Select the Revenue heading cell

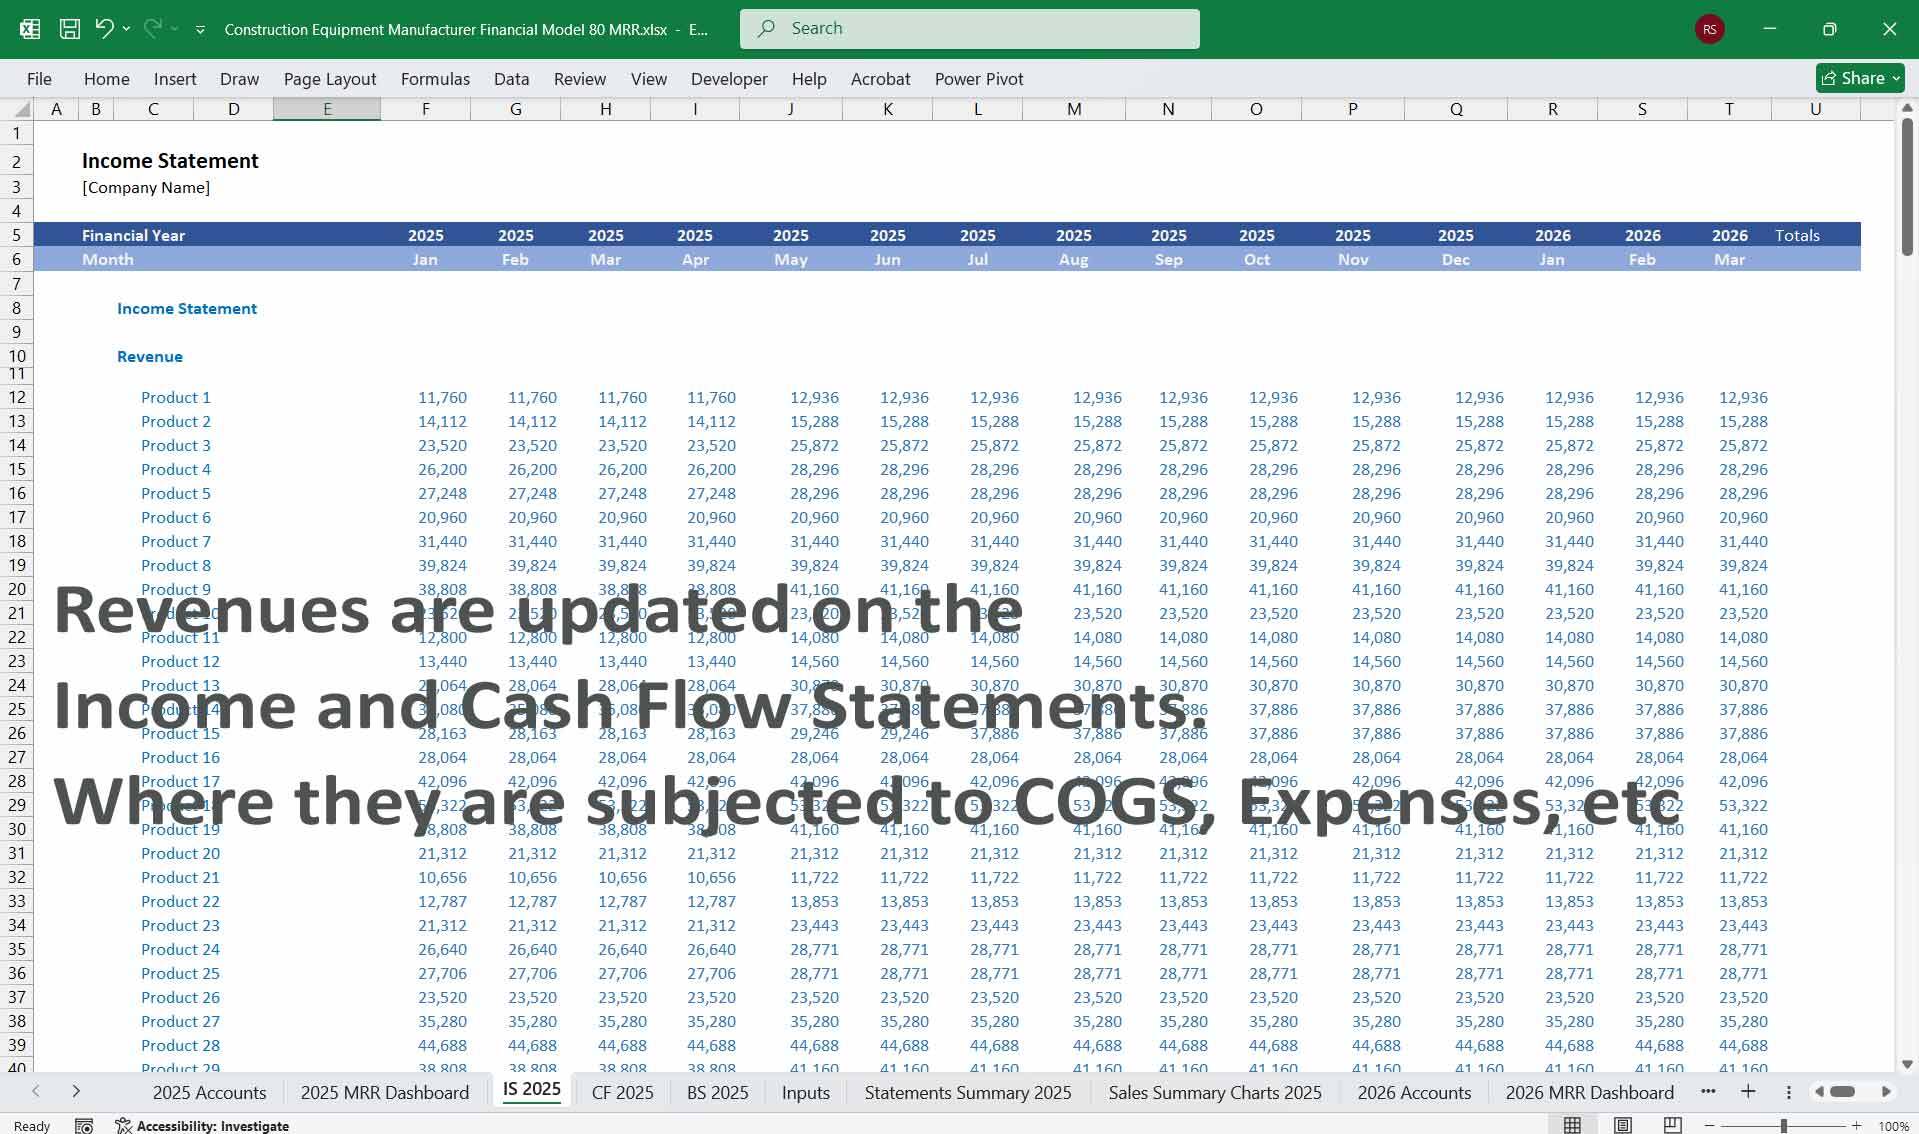[x=150, y=357]
